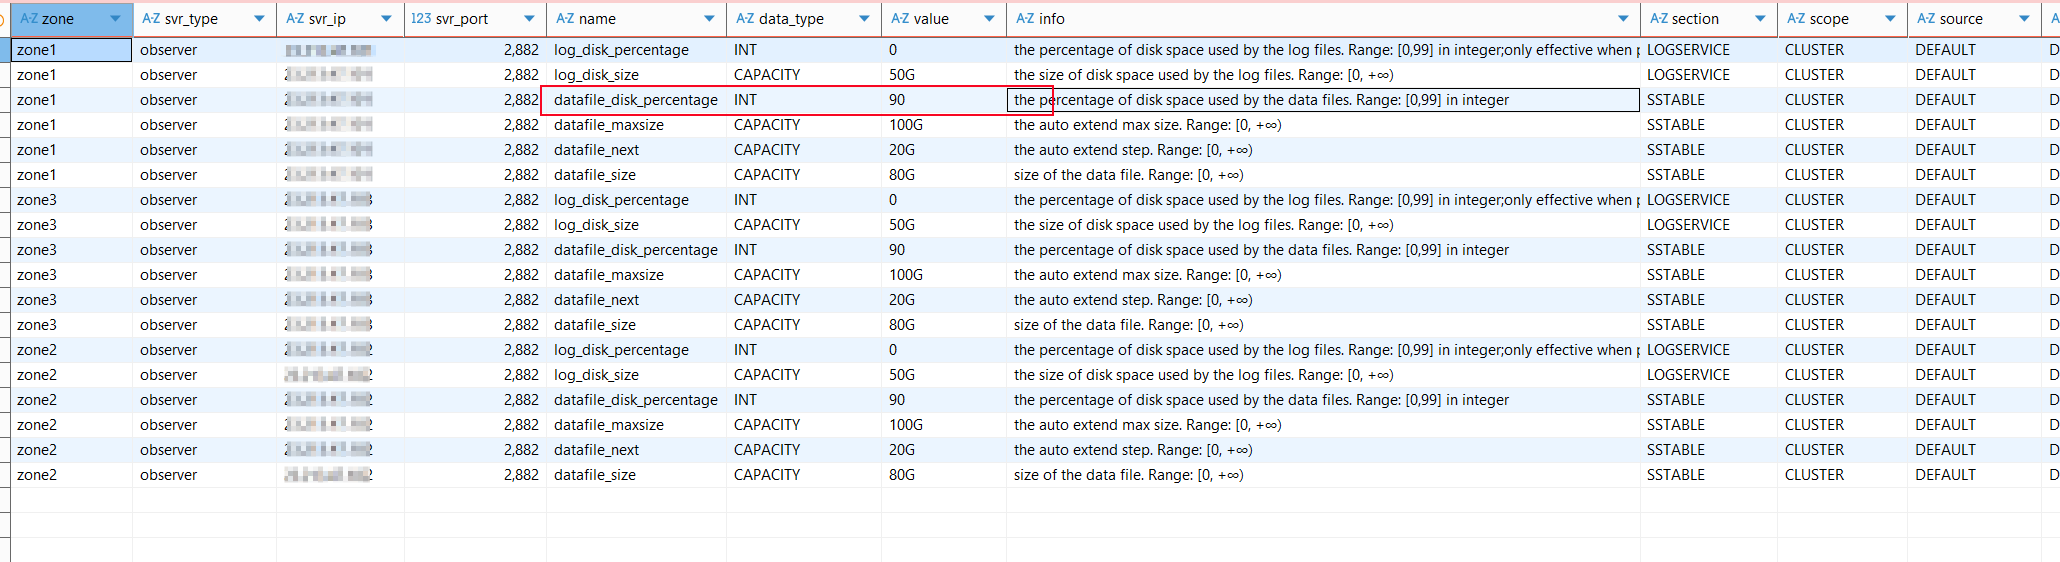The image size is (2060, 562).
Task: Click the string type icon of data_type column
Action: (745, 19)
